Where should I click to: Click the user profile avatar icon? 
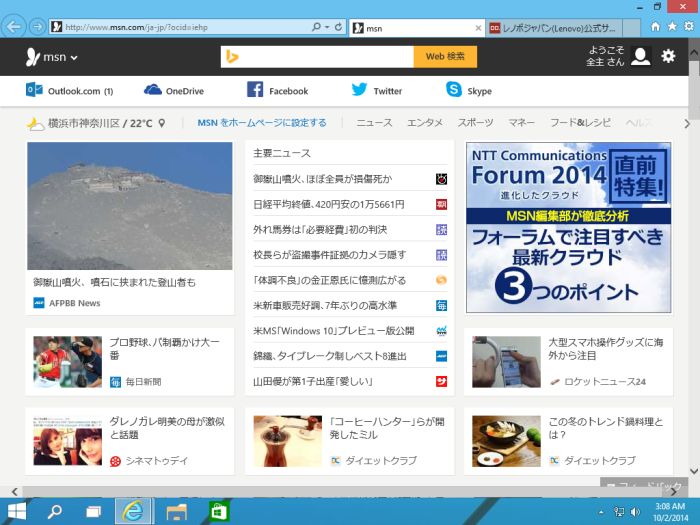pos(640,56)
